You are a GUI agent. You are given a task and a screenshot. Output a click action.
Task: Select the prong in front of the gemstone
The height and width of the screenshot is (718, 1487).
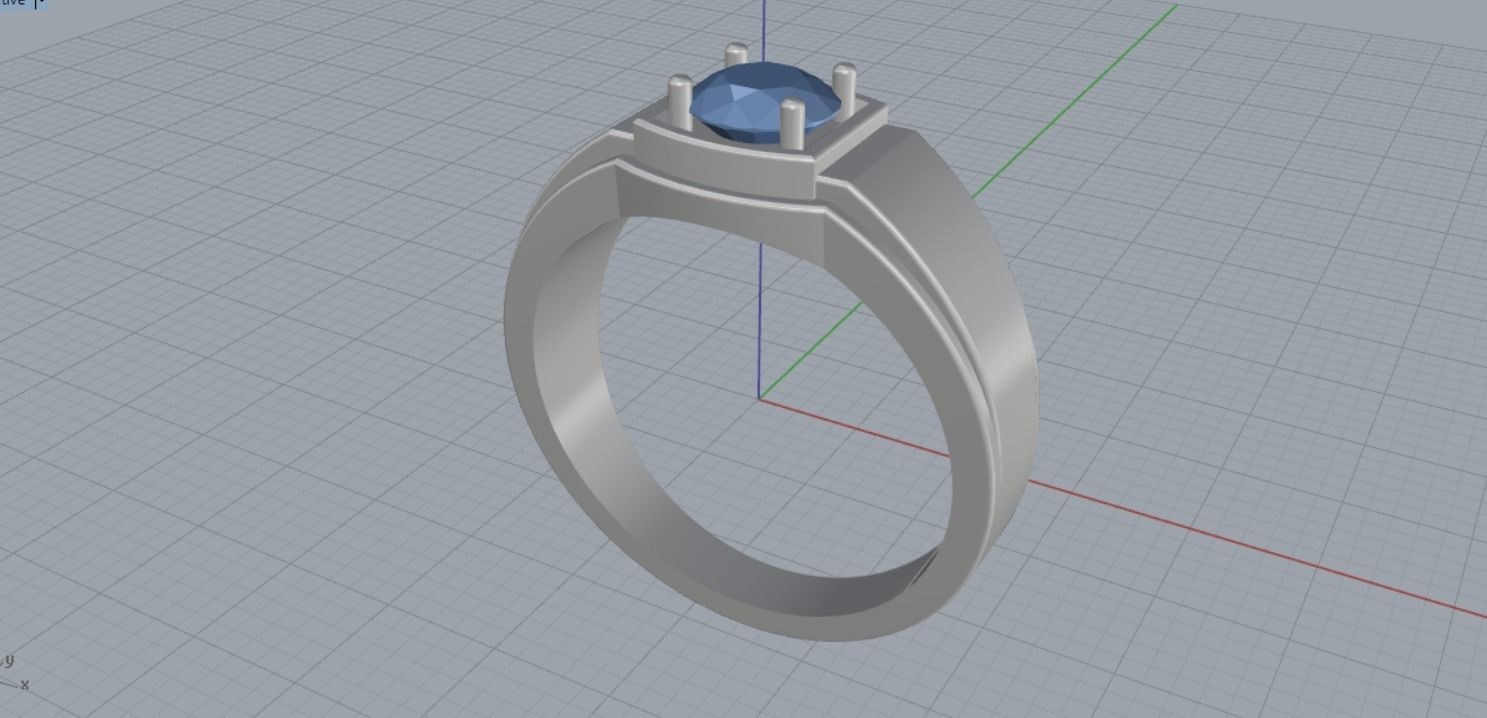[793, 125]
